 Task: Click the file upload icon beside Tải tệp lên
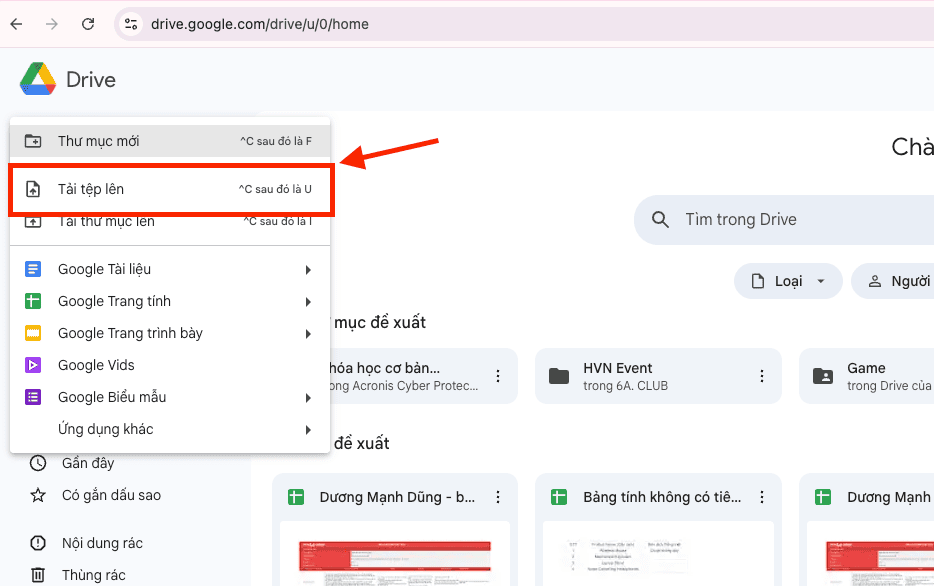coord(33,189)
